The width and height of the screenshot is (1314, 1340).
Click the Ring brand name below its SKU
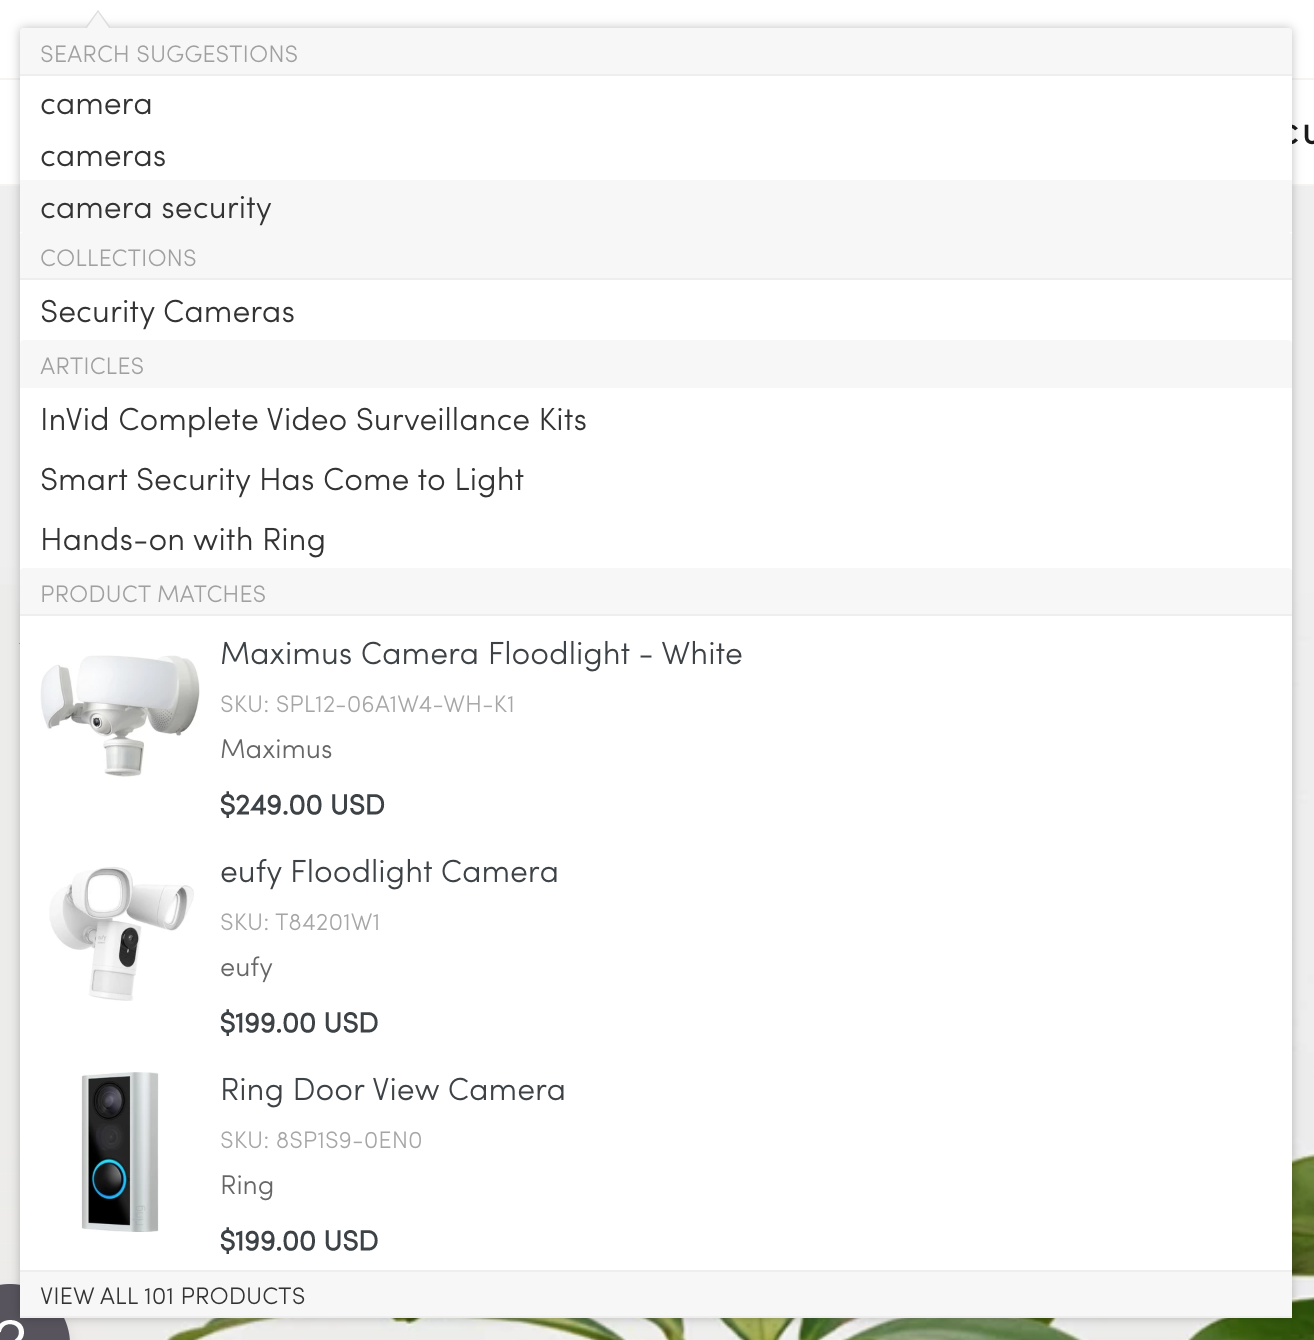tap(246, 1186)
